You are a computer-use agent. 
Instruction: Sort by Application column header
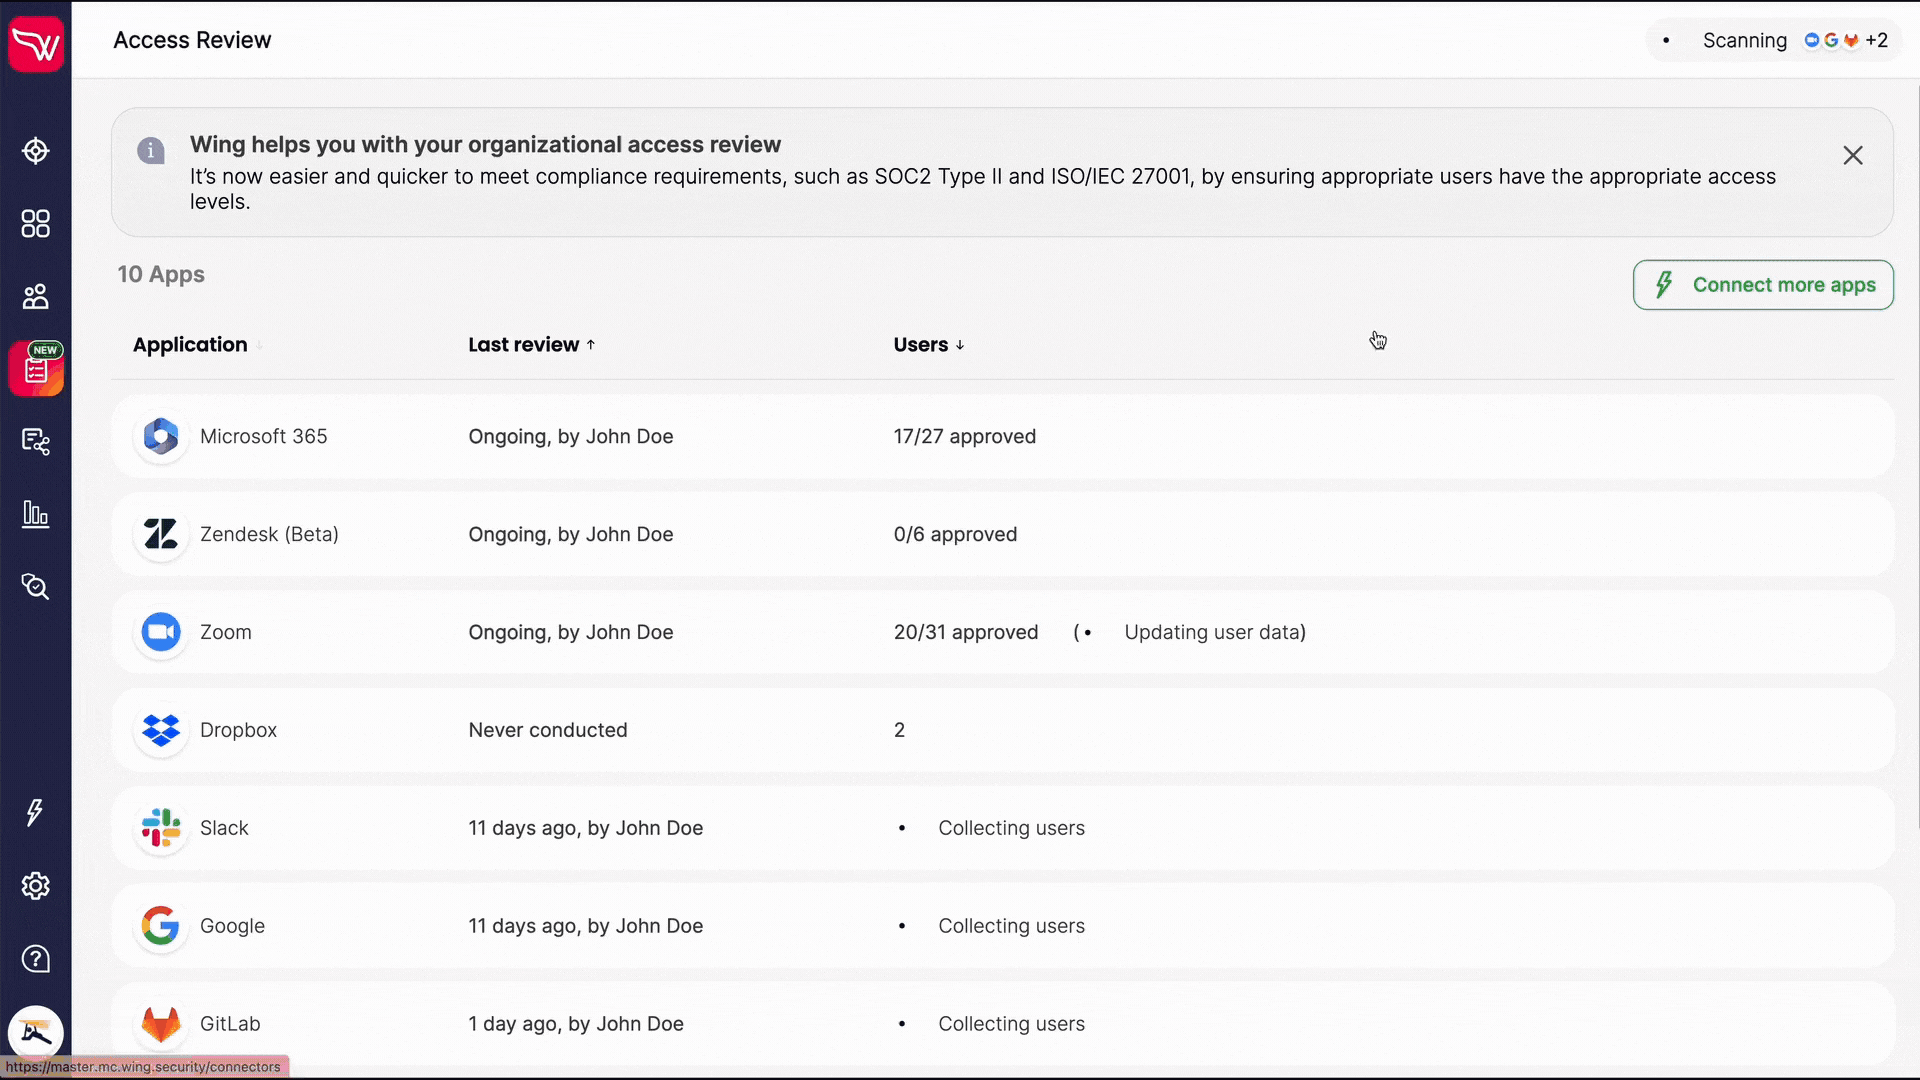click(x=190, y=345)
